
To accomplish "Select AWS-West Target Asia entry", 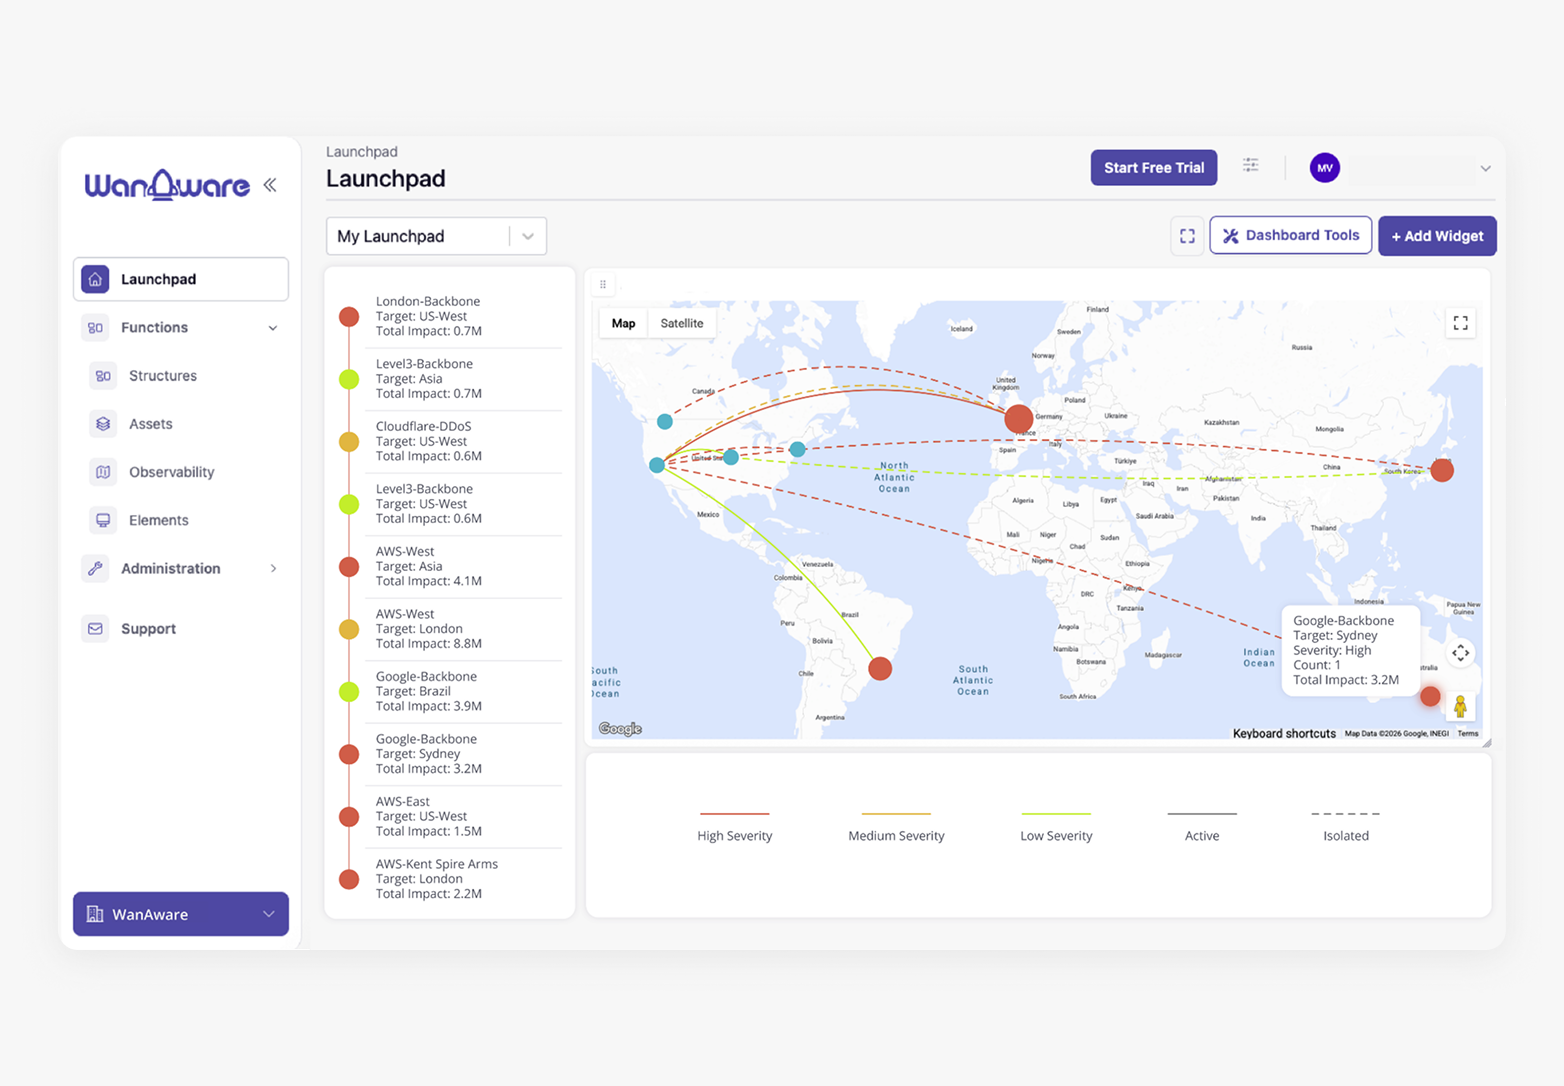I will pos(450,566).
